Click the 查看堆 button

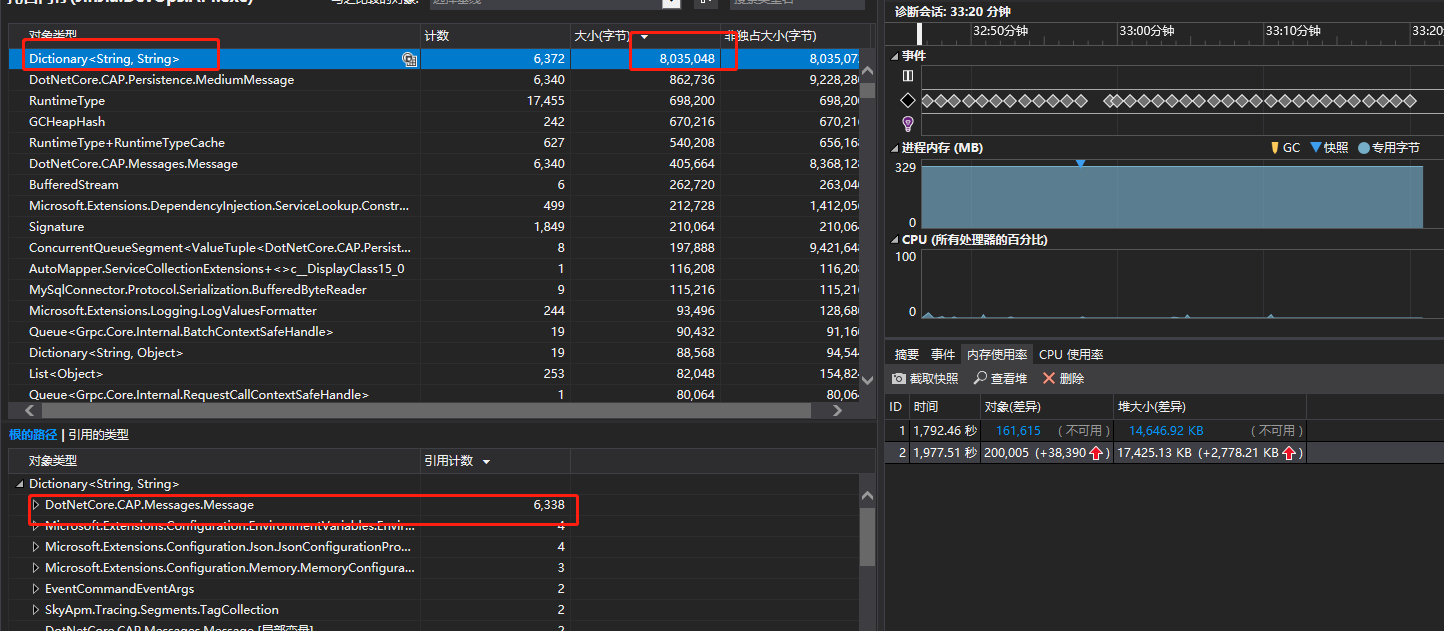tap(1000, 379)
